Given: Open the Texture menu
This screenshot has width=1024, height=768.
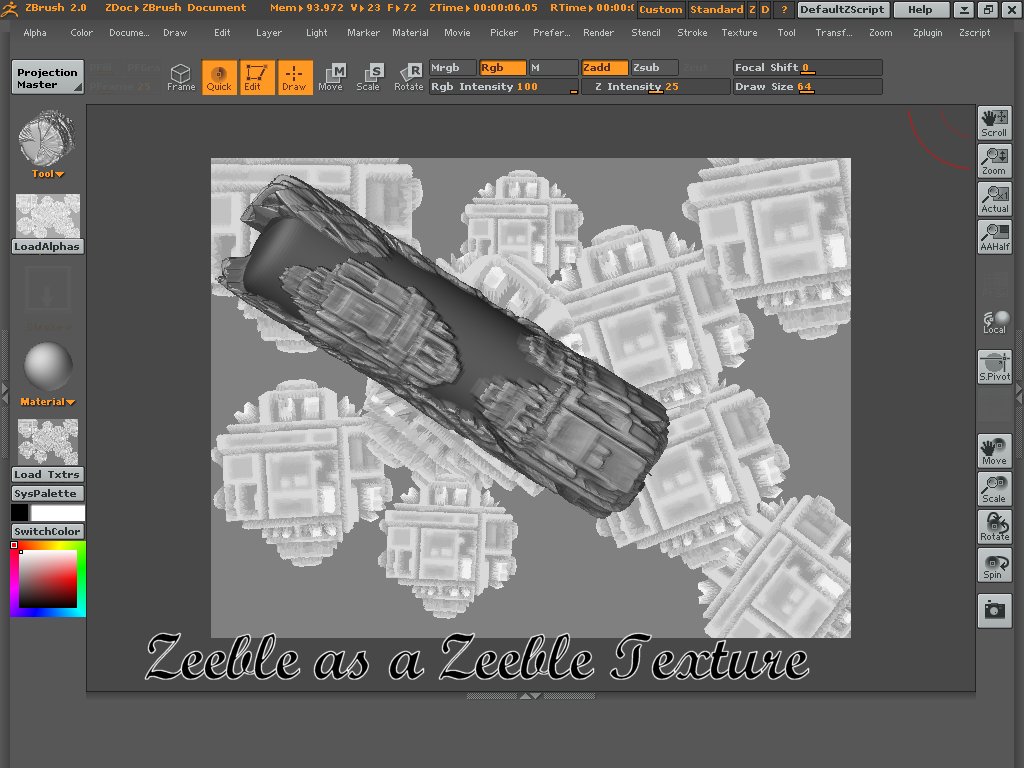Looking at the screenshot, I should point(739,33).
